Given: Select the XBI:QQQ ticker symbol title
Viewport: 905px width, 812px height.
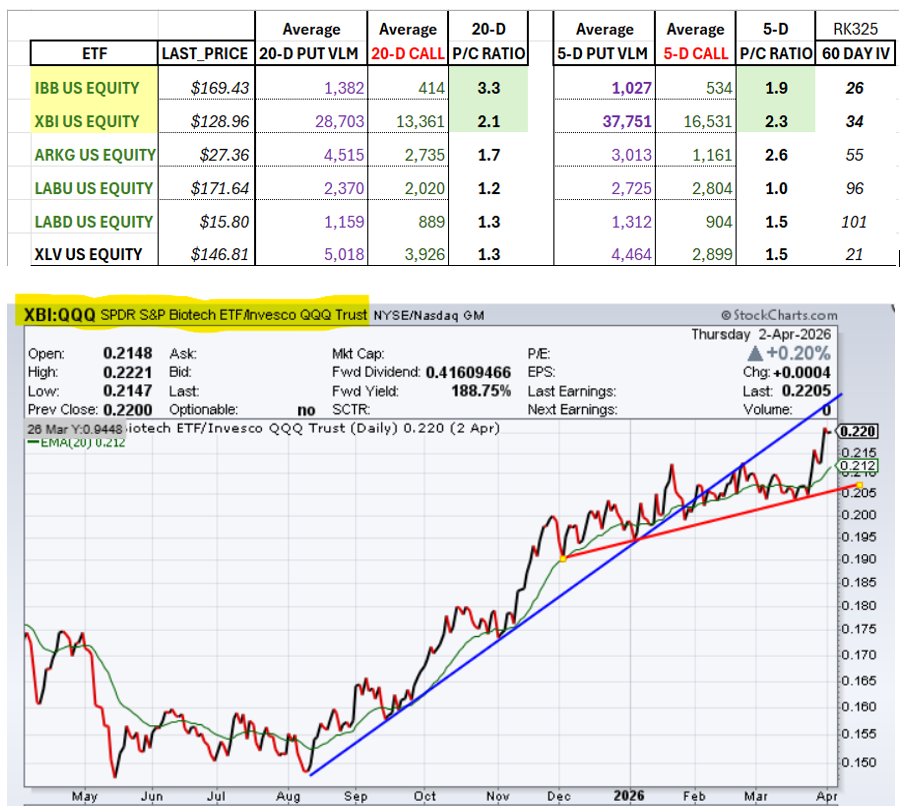Looking at the screenshot, I should (60, 315).
